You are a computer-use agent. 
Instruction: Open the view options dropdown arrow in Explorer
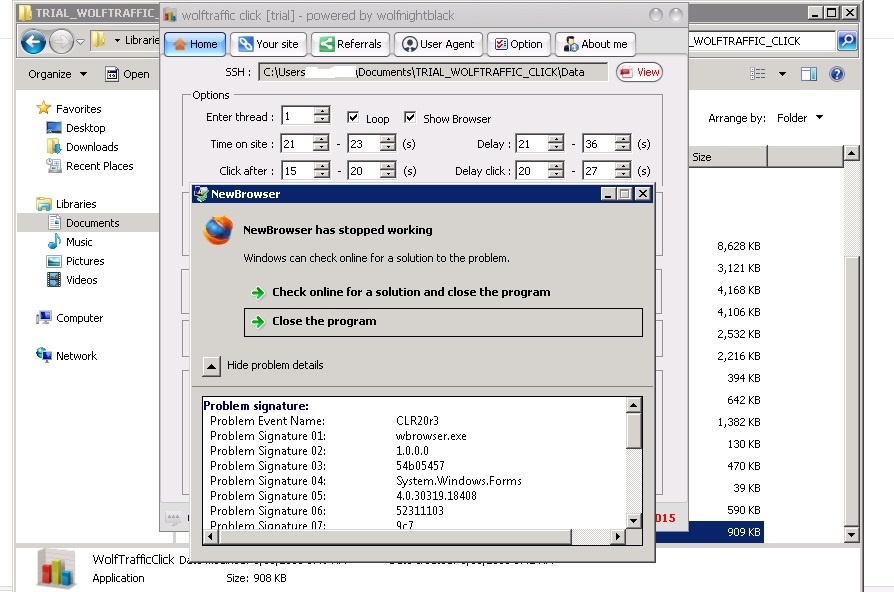(782, 74)
